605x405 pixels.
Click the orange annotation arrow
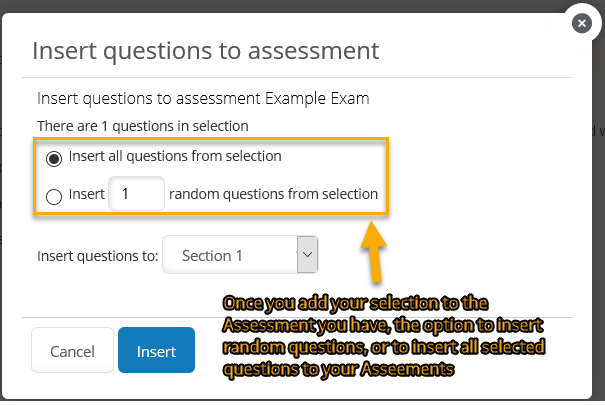point(373,251)
